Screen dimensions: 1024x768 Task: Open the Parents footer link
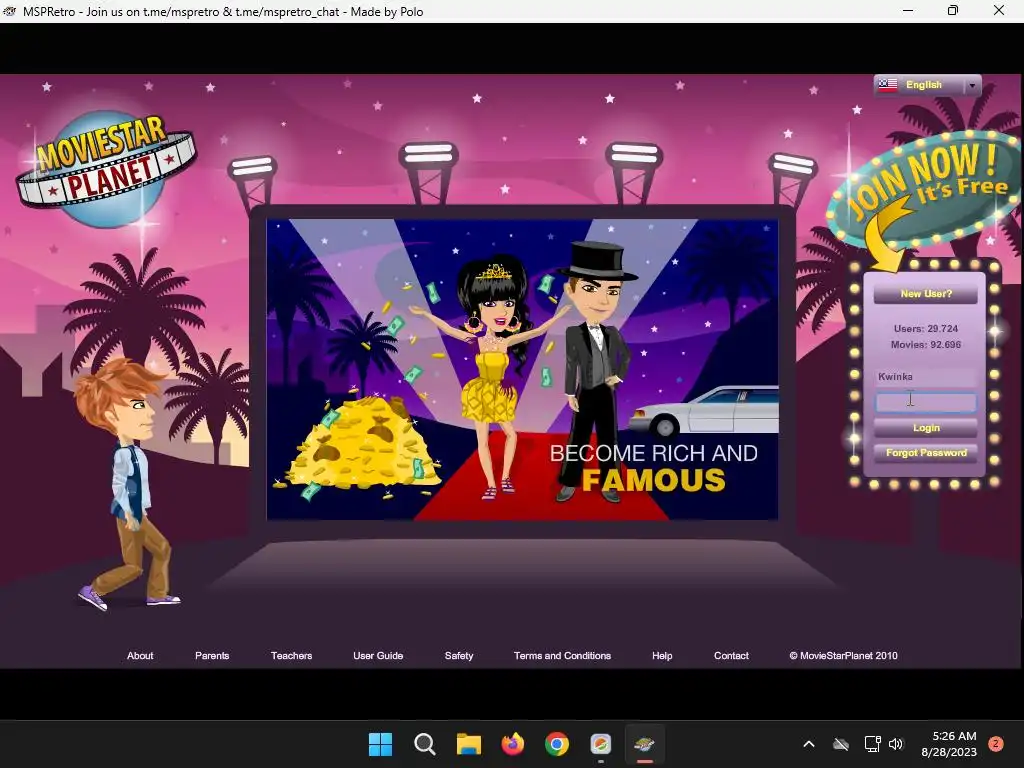point(212,656)
